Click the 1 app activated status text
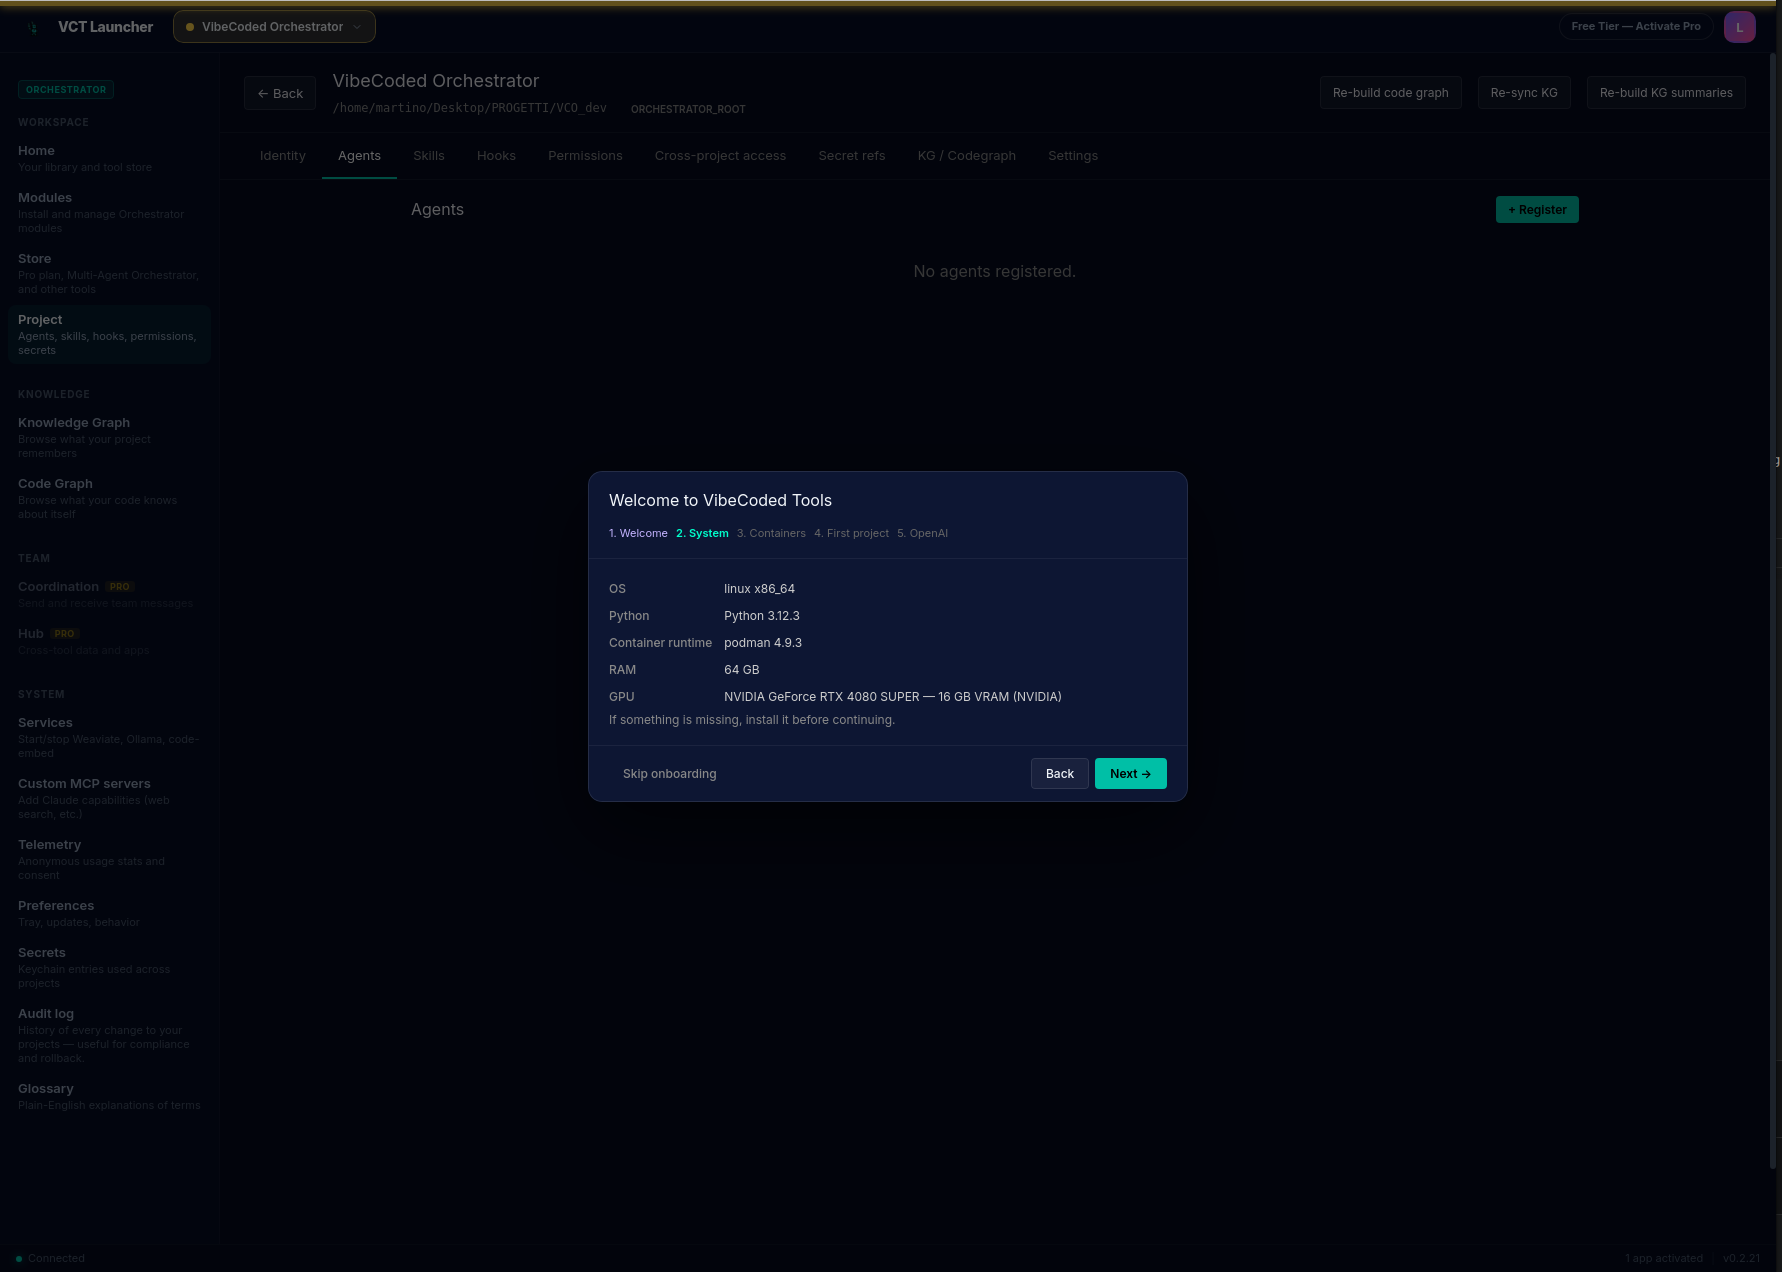 pyautogui.click(x=1664, y=1258)
